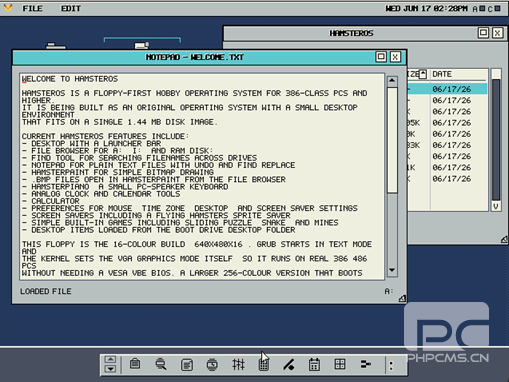Click the size column sort arrow icon
This screenshot has height=382, width=509.
pyautogui.click(x=423, y=74)
